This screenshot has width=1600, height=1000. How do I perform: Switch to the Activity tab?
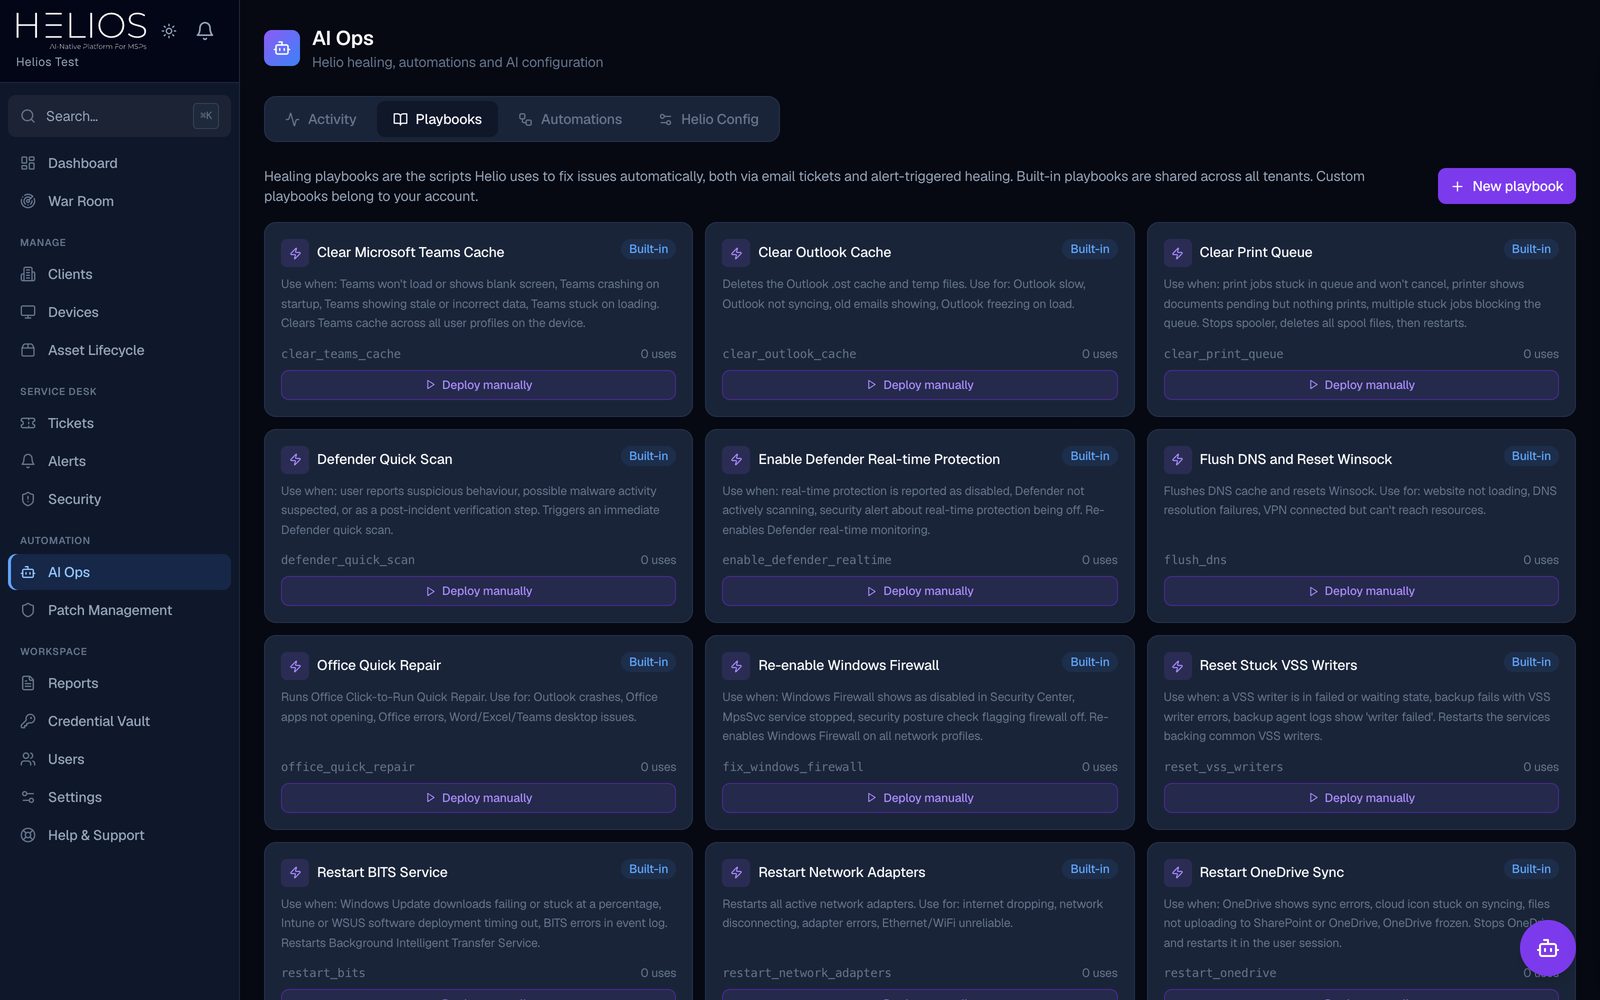click(320, 119)
